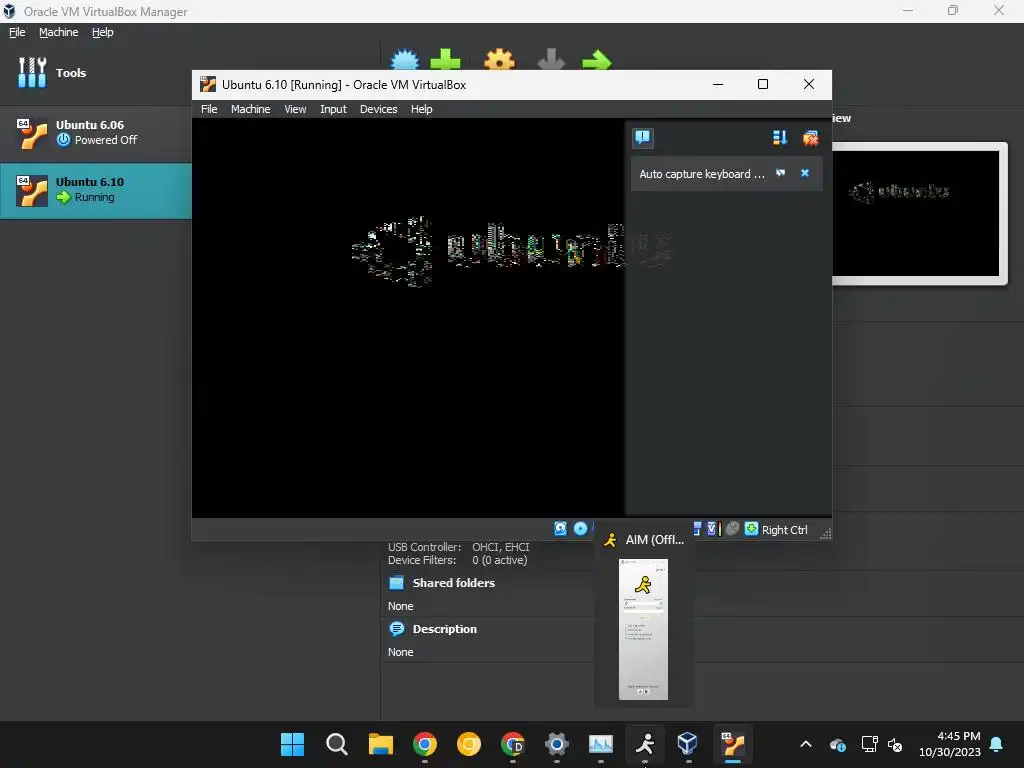The width and height of the screenshot is (1024, 768).
Task: Click the AIM window preview thumbnail
Action: point(643,629)
